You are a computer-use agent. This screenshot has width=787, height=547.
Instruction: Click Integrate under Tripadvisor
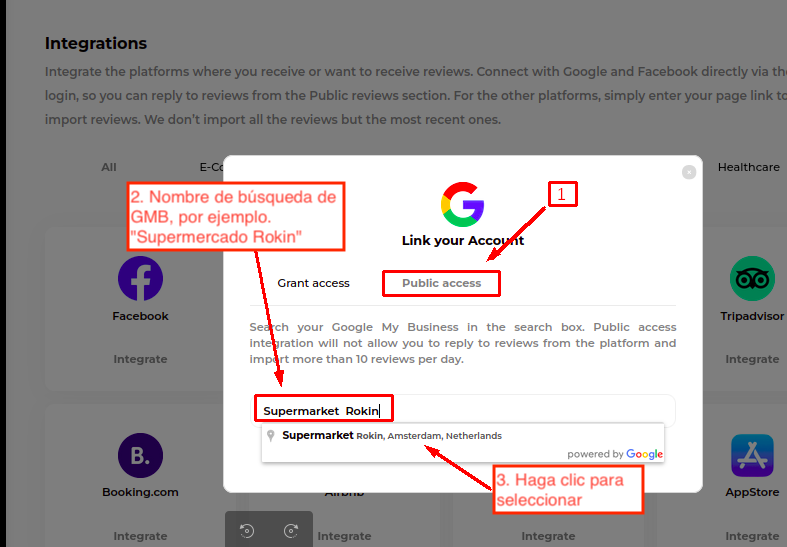(752, 359)
